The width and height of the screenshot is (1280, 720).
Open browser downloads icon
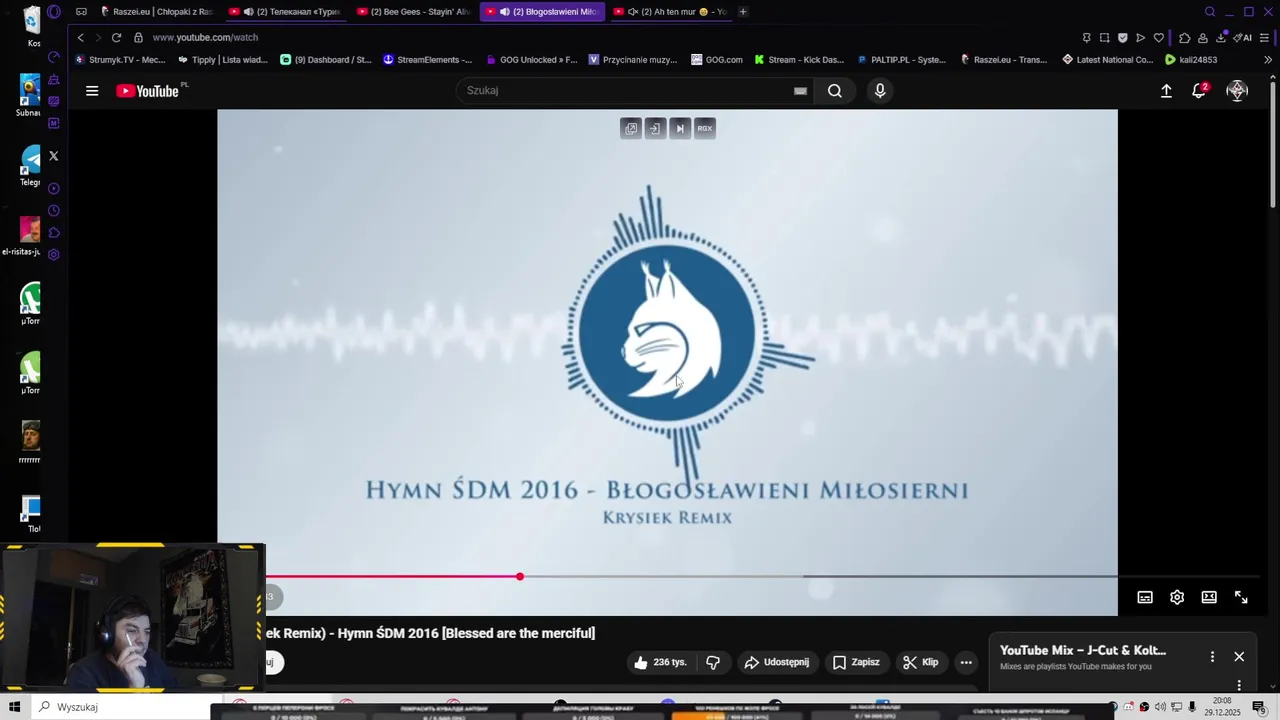[x=1221, y=38]
